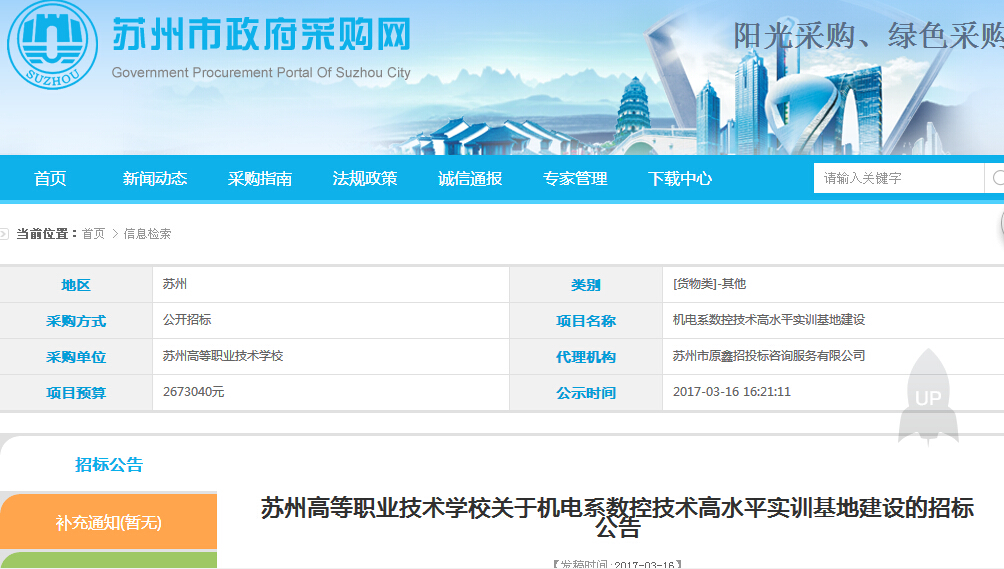Click the 苏州 region value
This screenshot has width=1004, height=569.
(175, 284)
